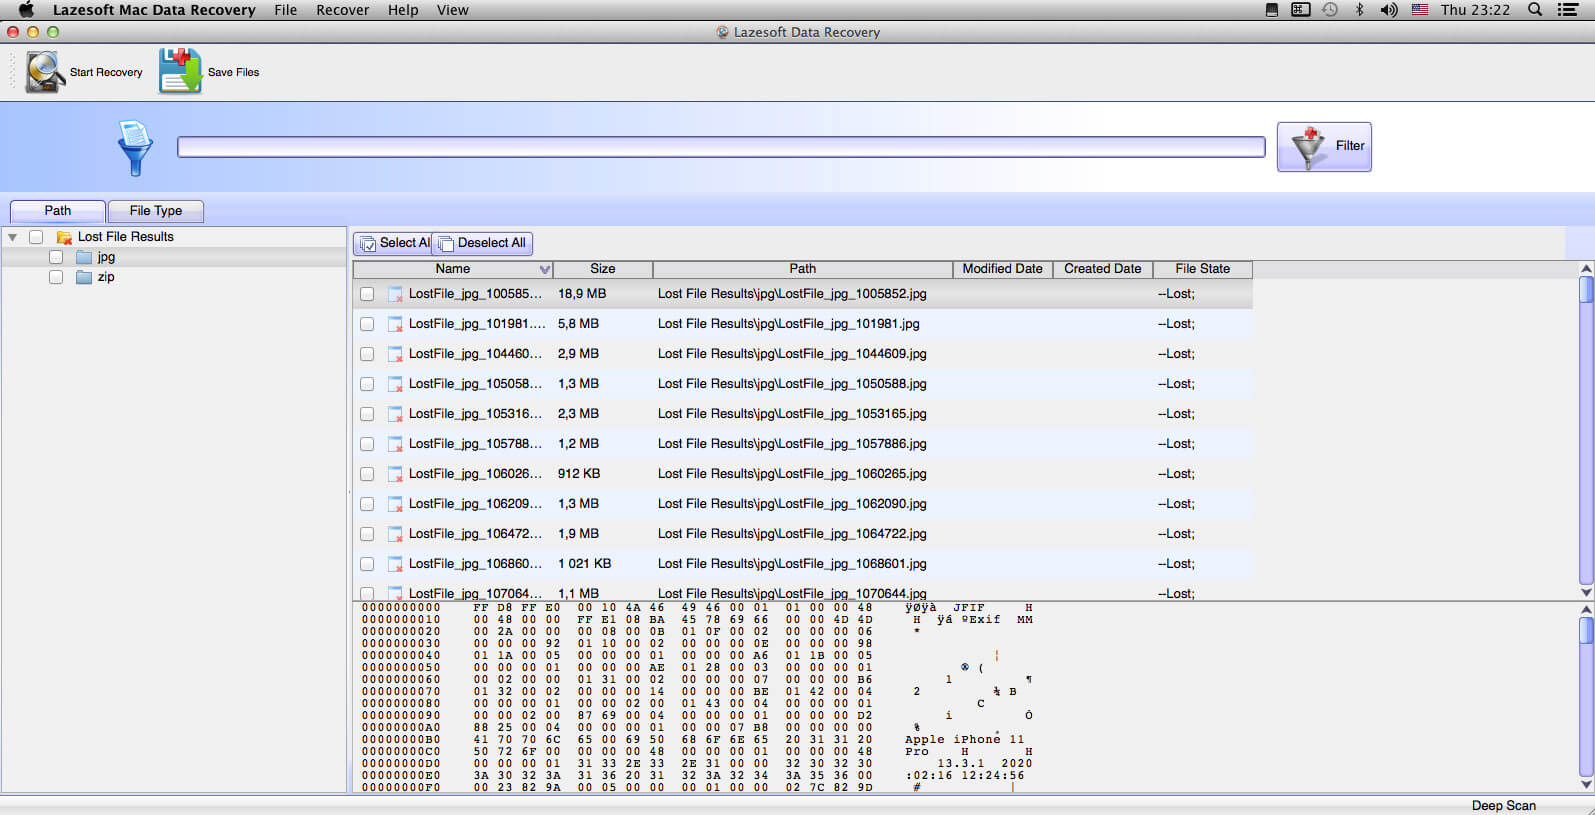The image size is (1595, 815).
Task: Click the blue funnel filter icon beside the search field
Action: pos(135,147)
